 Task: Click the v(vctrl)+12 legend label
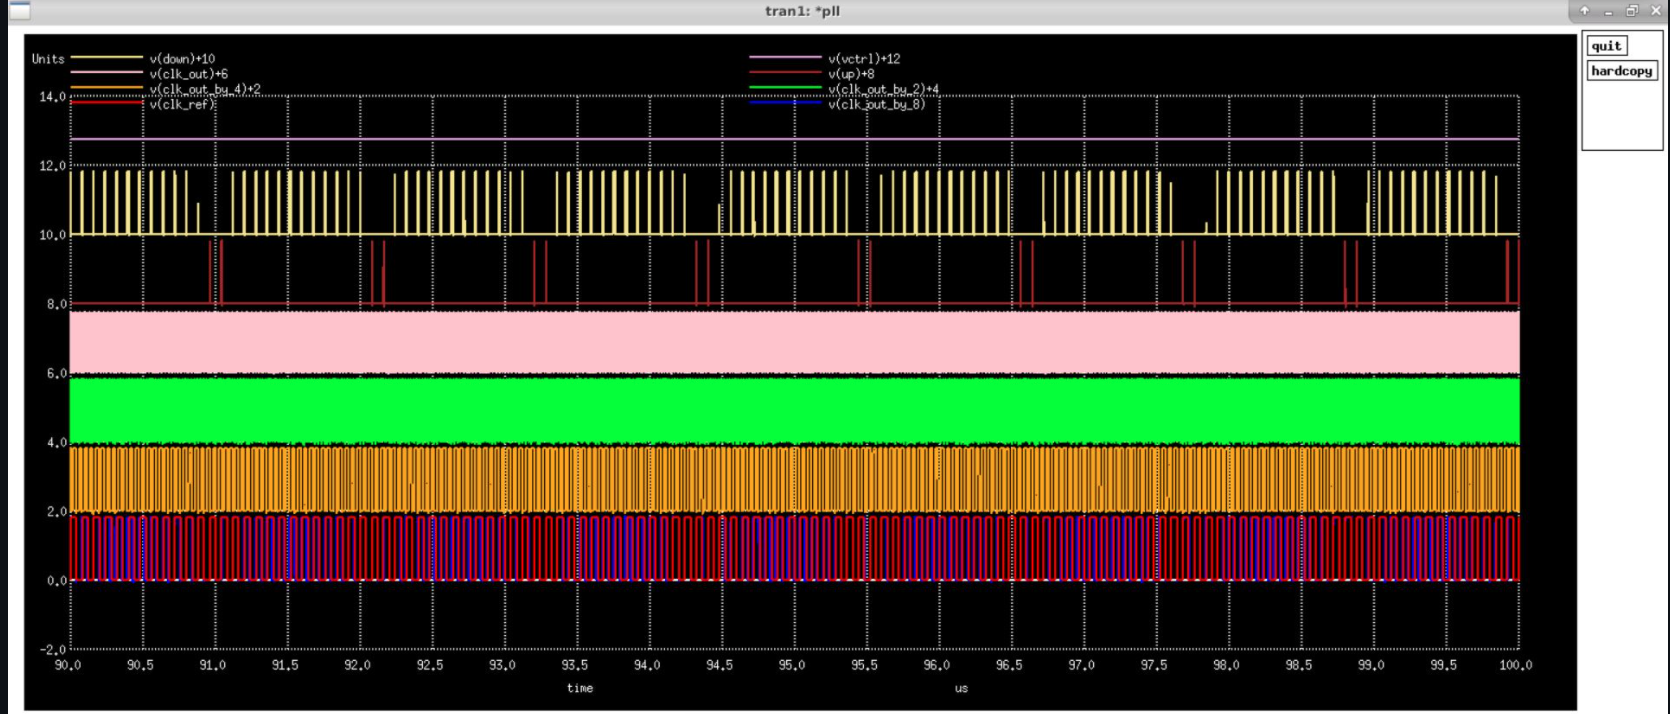pyautogui.click(x=864, y=59)
